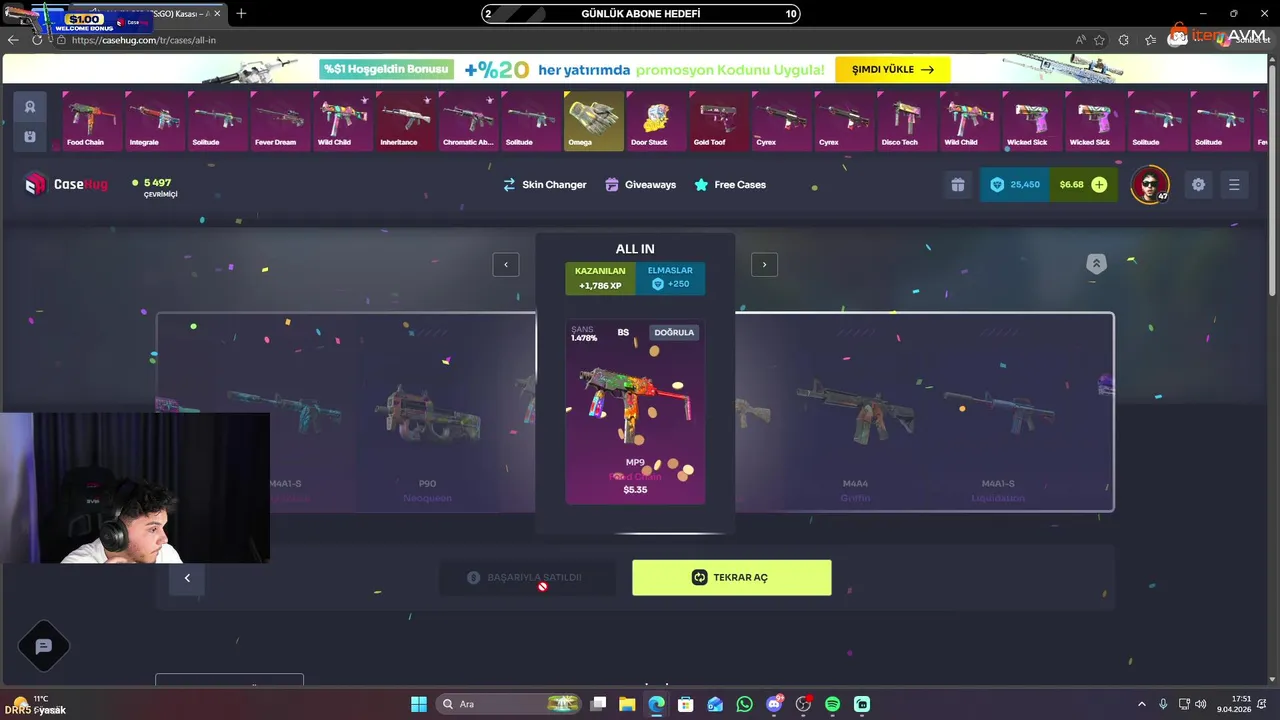Open Disco Tech drop in live feed

[907, 121]
